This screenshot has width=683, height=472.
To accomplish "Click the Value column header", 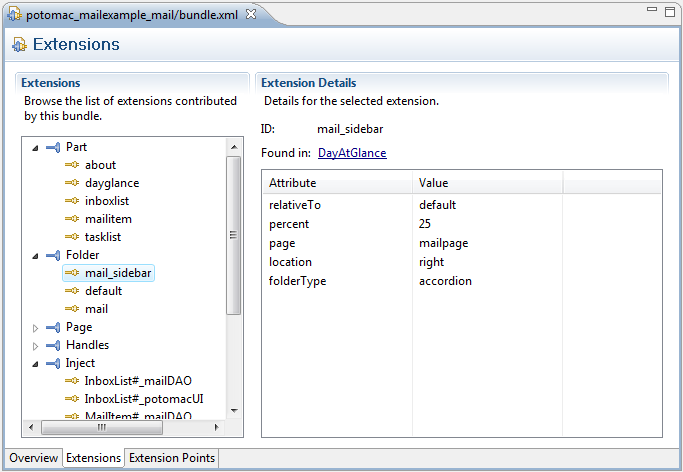I will pyautogui.click(x=487, y=183).
